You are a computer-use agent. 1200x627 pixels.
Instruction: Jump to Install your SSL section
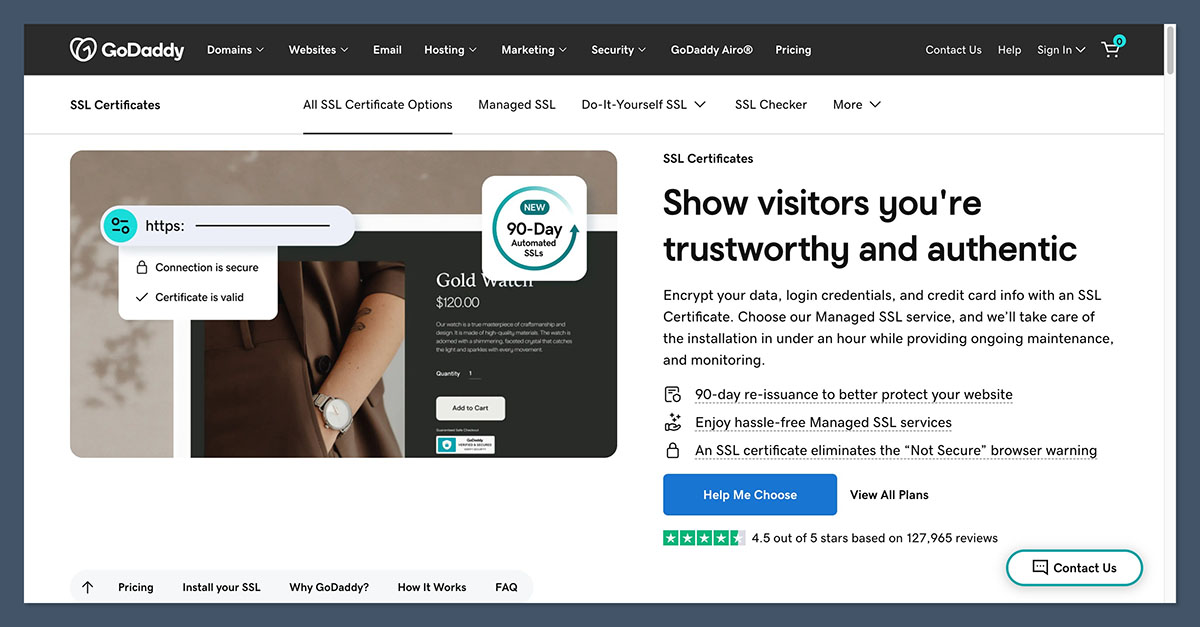(221, 587)
